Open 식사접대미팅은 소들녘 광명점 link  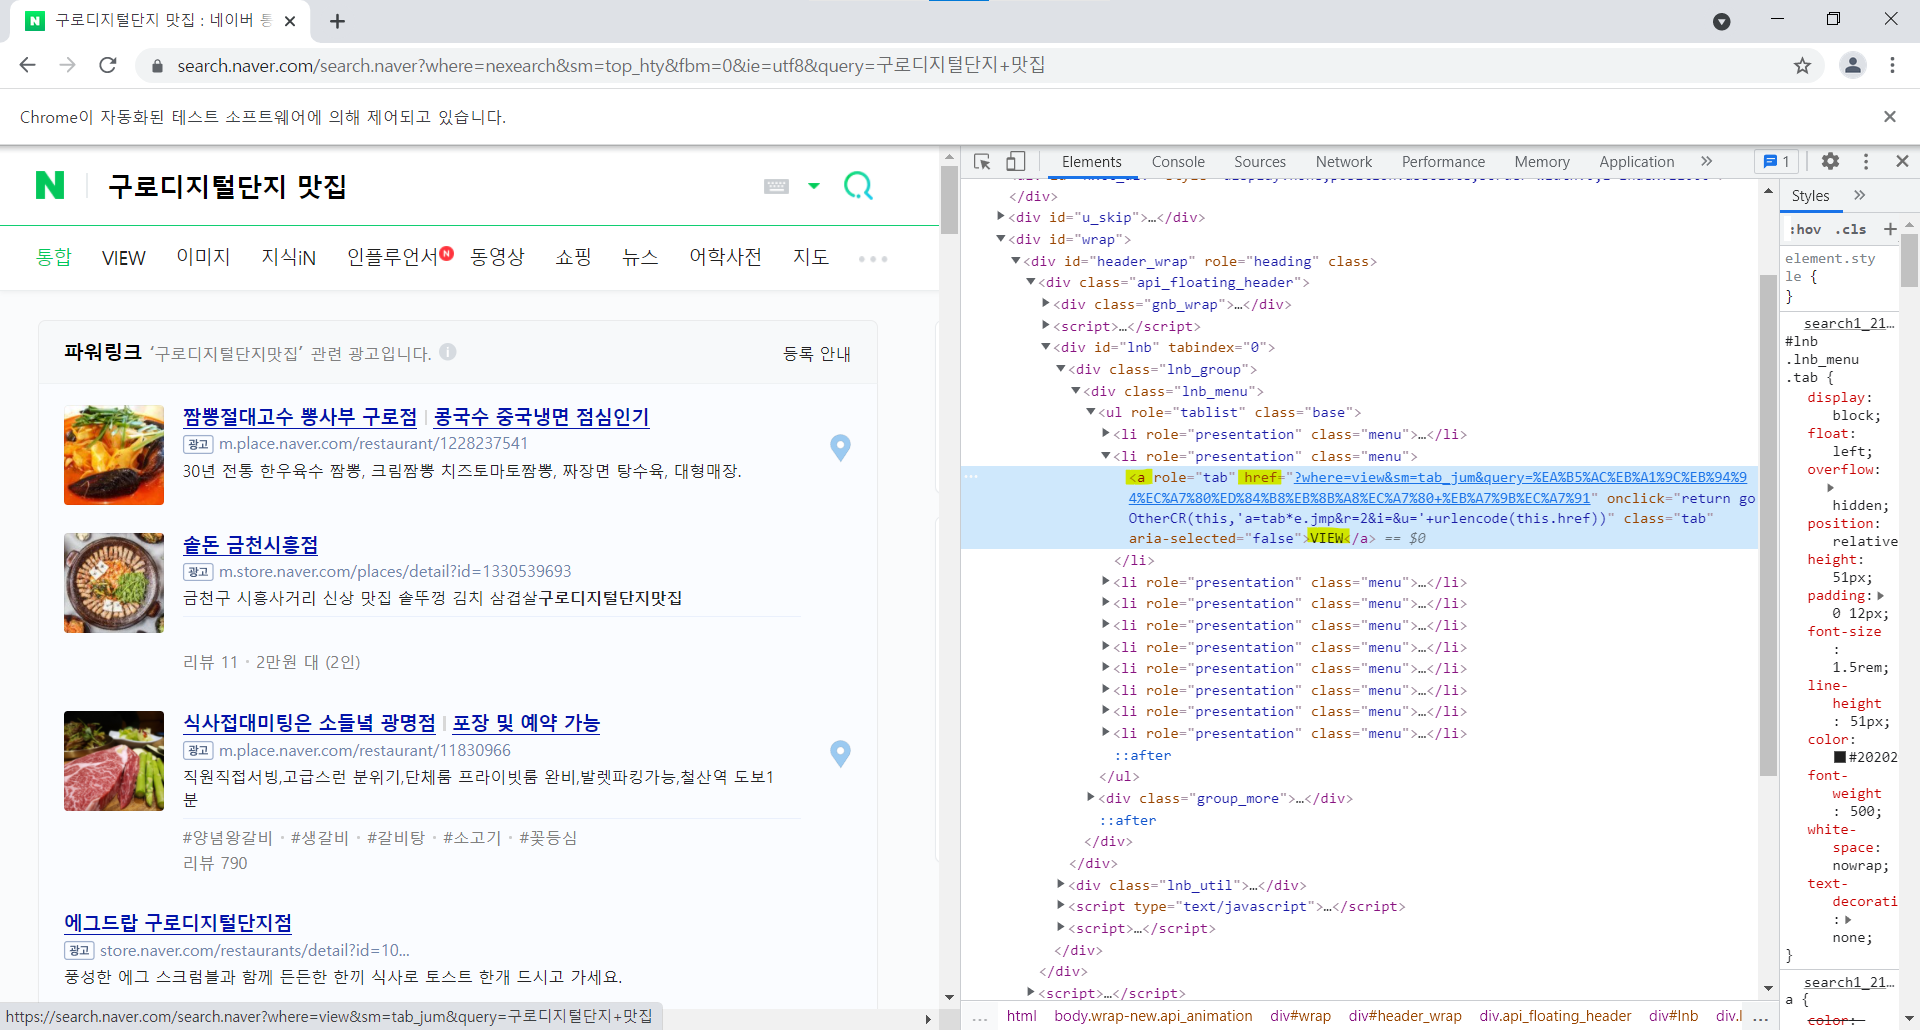(x=310, y=722)
